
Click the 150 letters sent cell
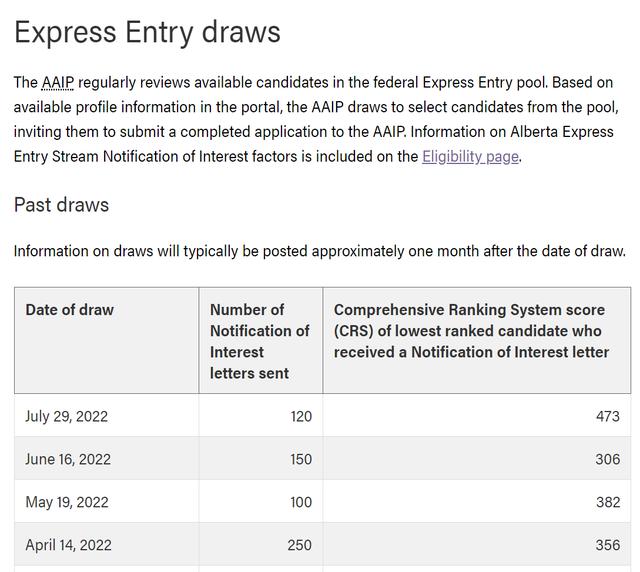pyautogui.click(x=261, y=459)
